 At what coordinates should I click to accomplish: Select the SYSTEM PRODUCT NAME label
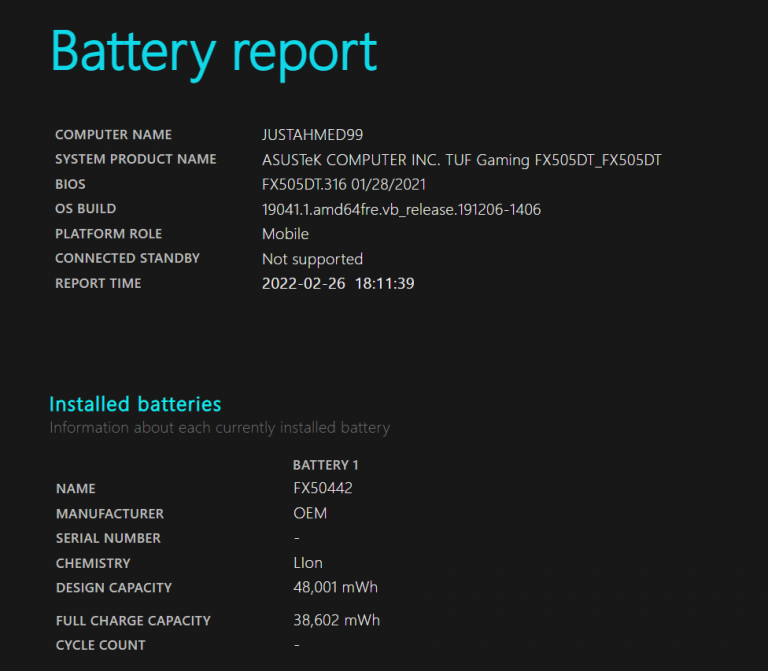pyautogui.click(x=135, y=160)
